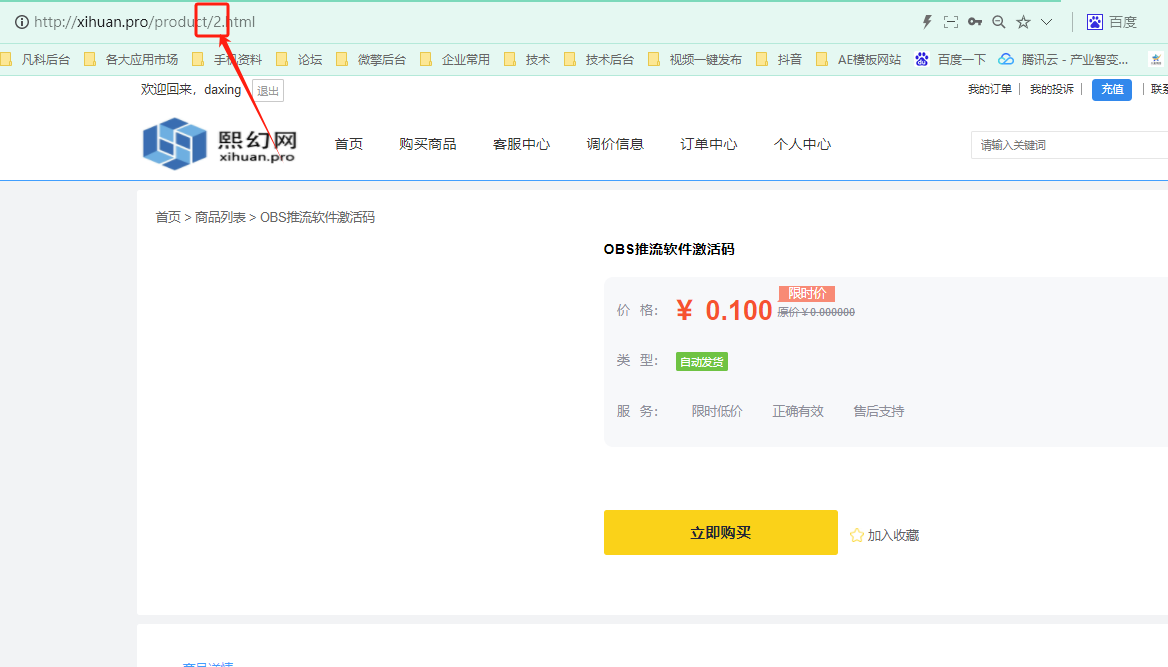Click the yellow 立即购买 button
Viewport: 1168px width, 667px height.
coord(720,532)
